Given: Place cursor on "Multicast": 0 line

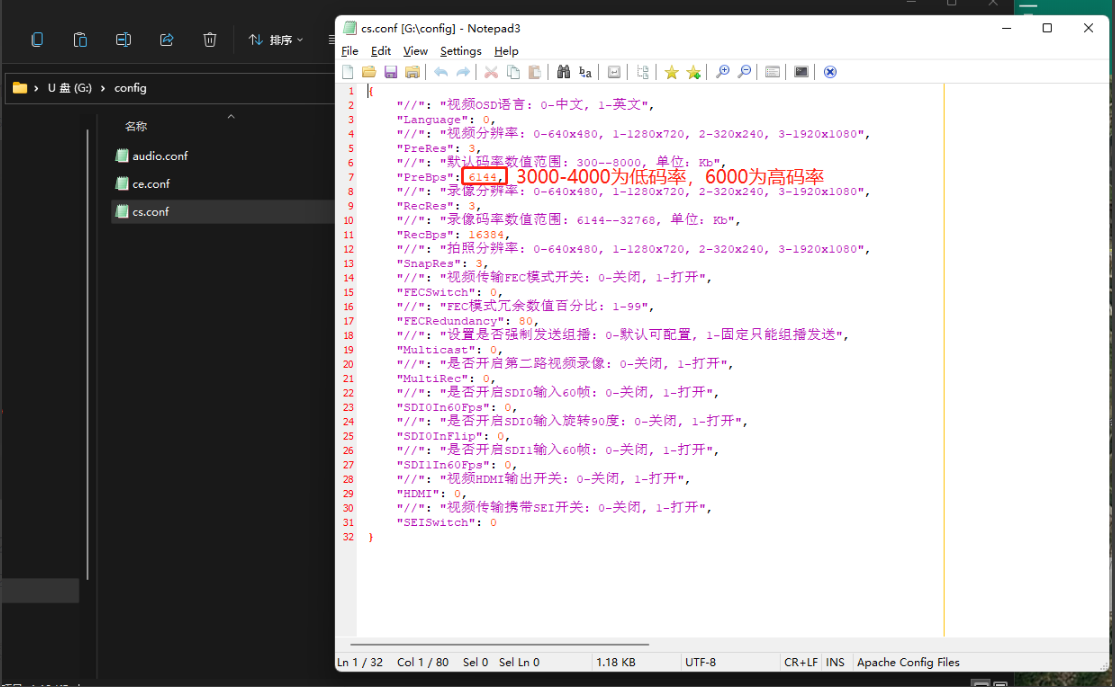Looking at the screenshot, I should [449, 350].
